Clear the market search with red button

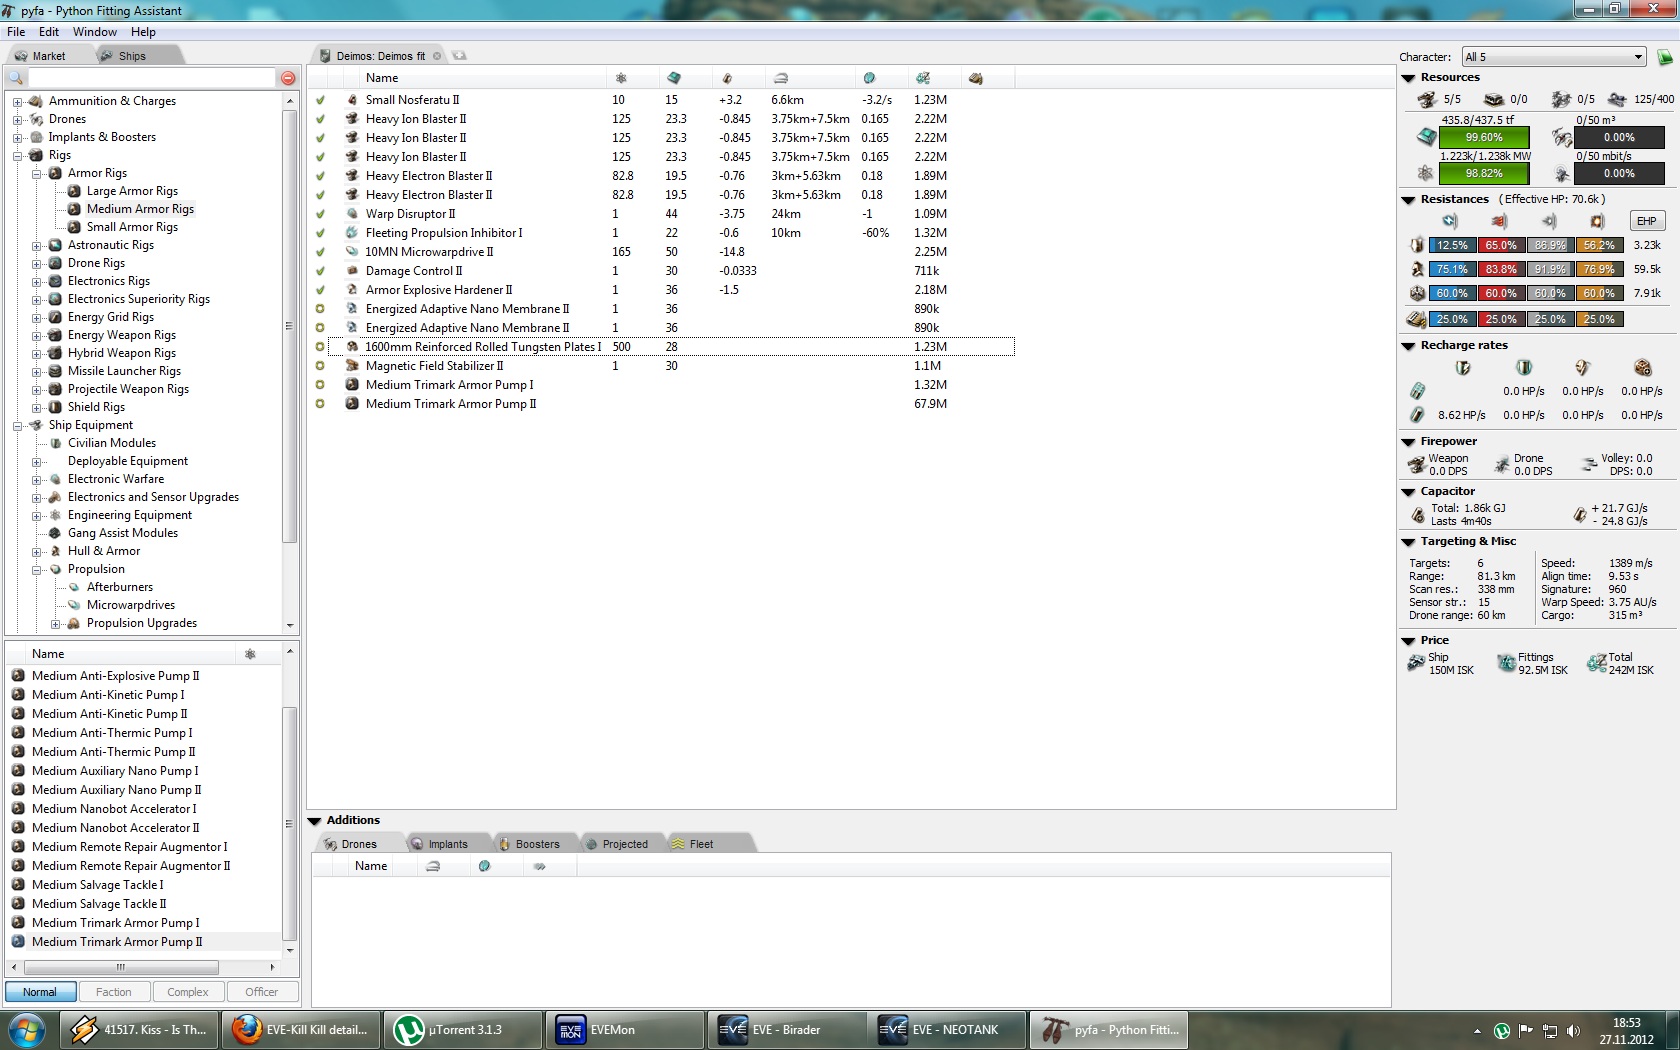(x=288, y=78)
